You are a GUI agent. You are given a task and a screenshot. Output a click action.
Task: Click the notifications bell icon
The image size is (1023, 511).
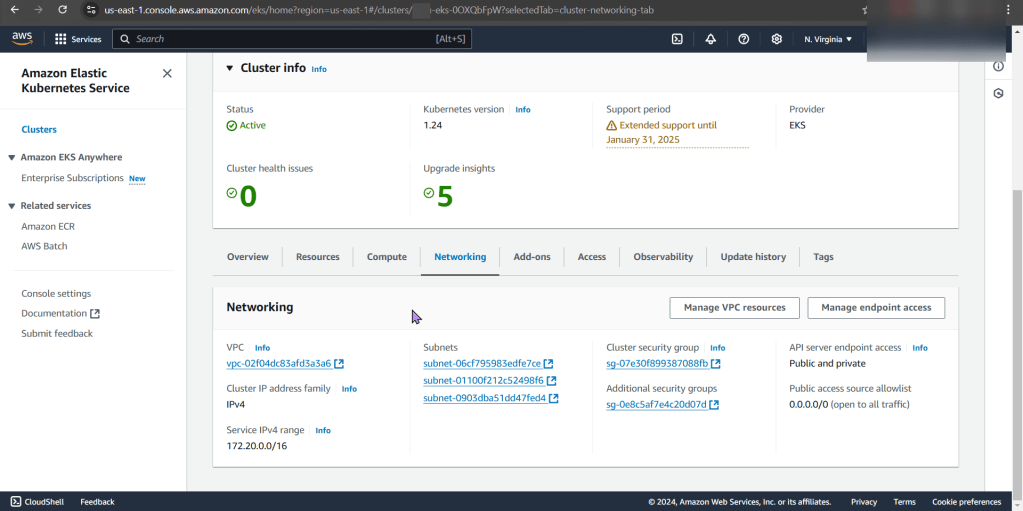[710, 39]
